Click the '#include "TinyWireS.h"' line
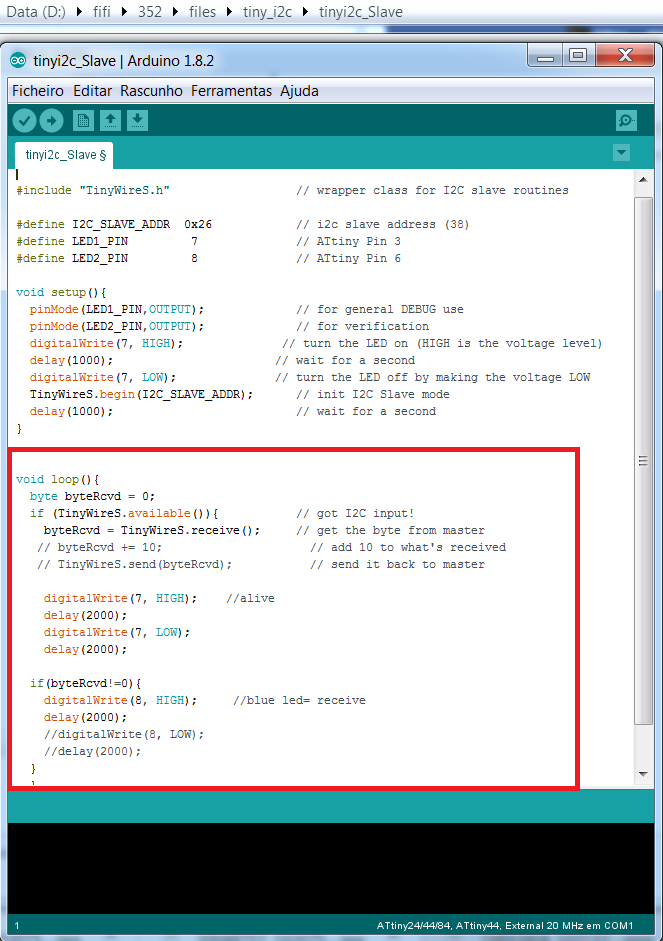The width and height of the screenshot is (663, 941). 93,190
